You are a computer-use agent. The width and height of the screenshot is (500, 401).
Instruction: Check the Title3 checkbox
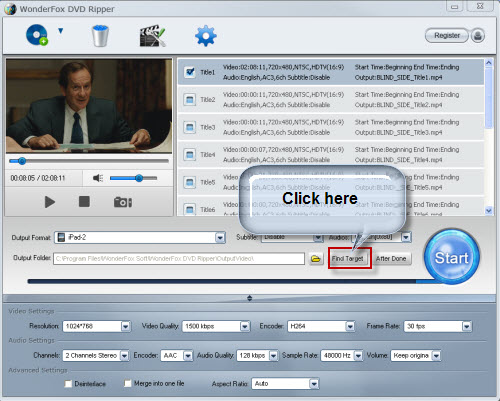click(190, 127)
